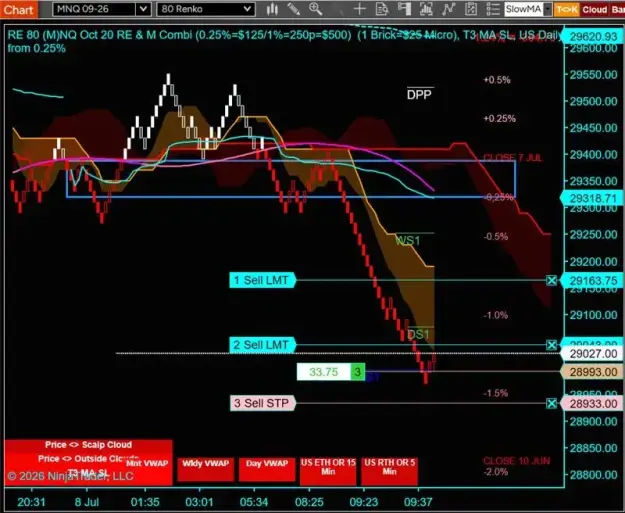
Task: Select the 1 Sell LMT order label
Action: (x=262, y=280)
